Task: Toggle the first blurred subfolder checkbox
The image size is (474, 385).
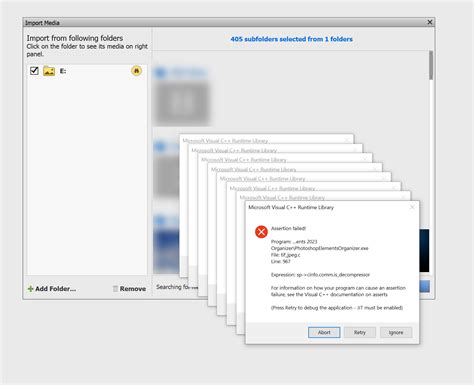Action: (160, 72)
